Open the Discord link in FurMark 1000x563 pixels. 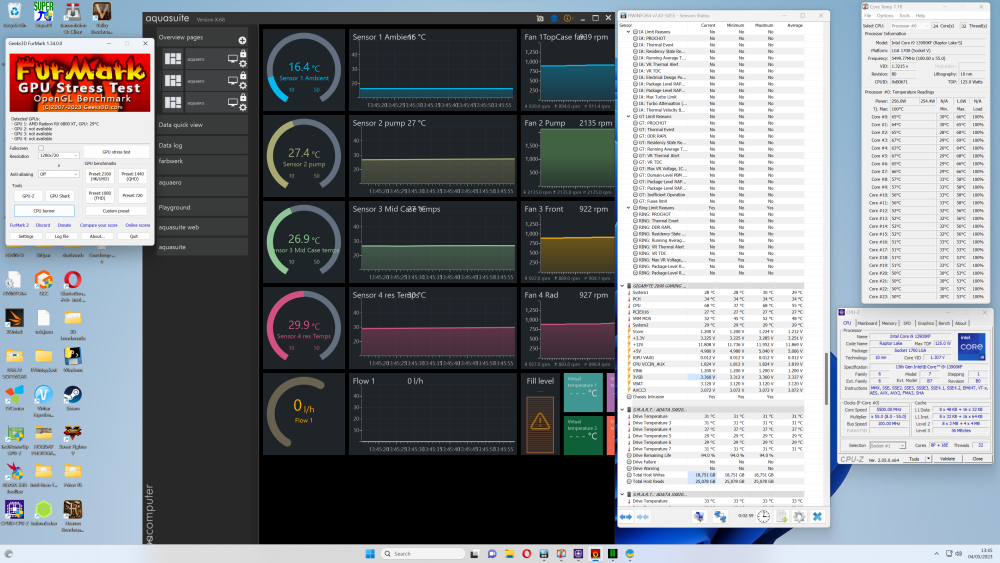point(43,225)
